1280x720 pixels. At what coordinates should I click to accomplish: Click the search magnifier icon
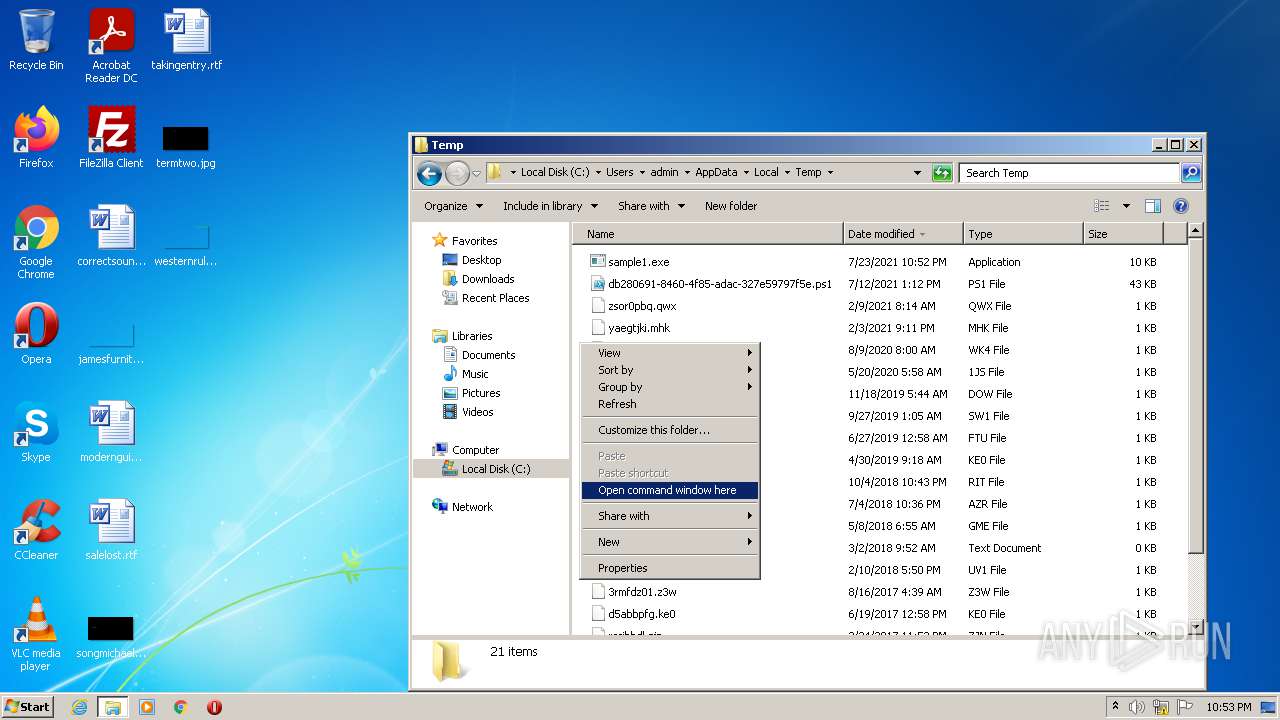1190,173
